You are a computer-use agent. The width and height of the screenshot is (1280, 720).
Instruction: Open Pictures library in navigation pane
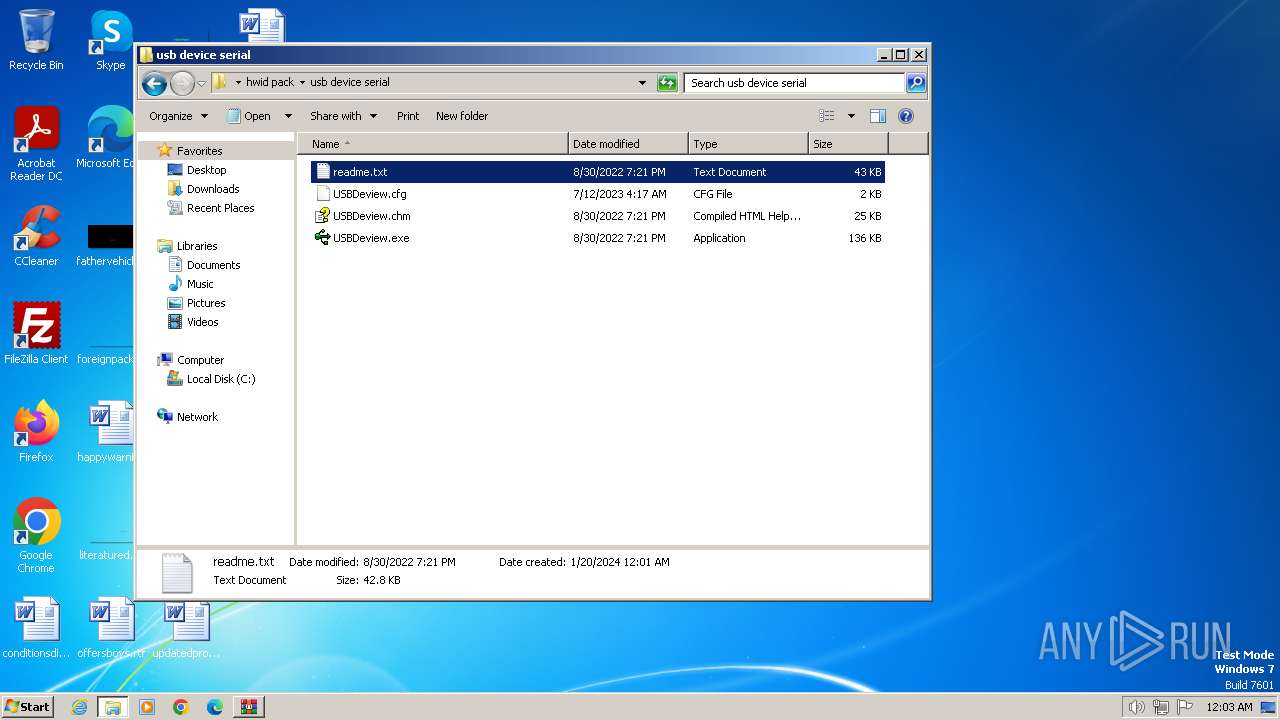tap(206, 303)
